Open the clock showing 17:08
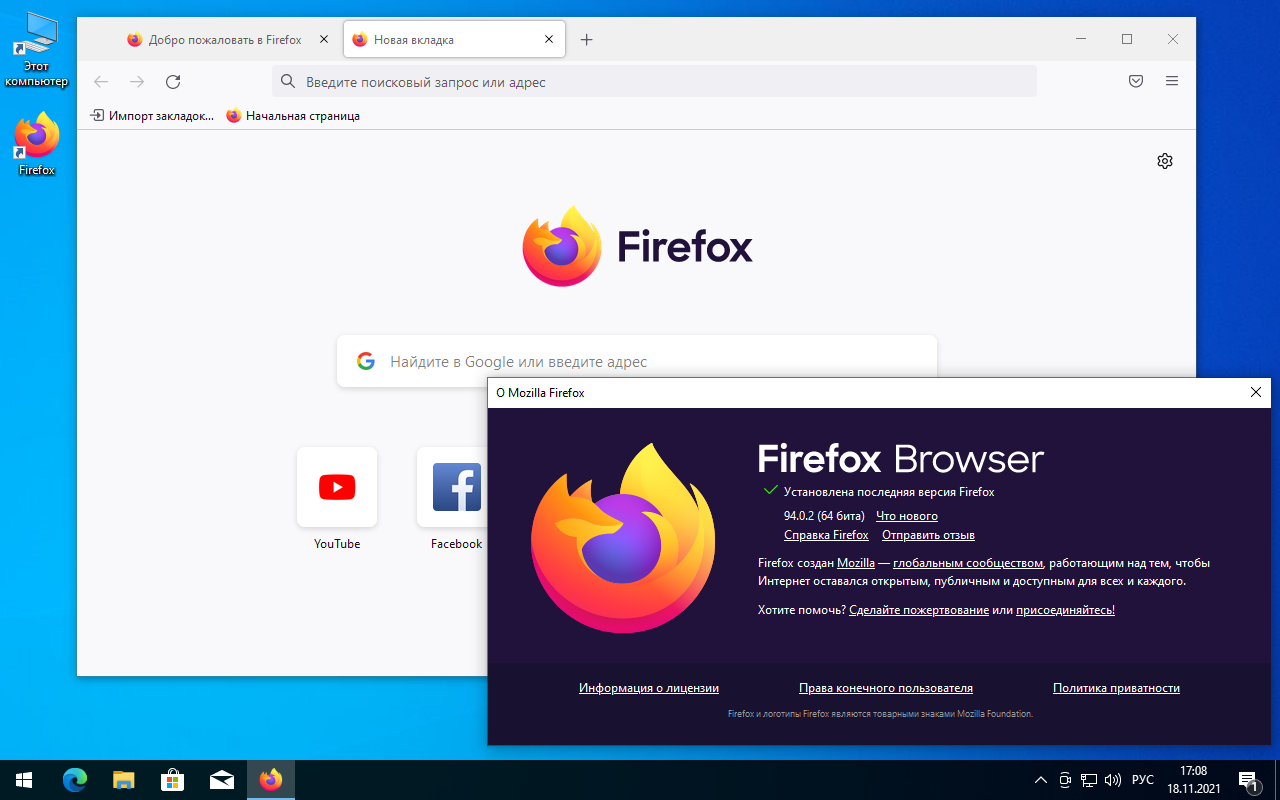The width and height of the screenshot is (1280, 800). click(x=1193, y=780)
